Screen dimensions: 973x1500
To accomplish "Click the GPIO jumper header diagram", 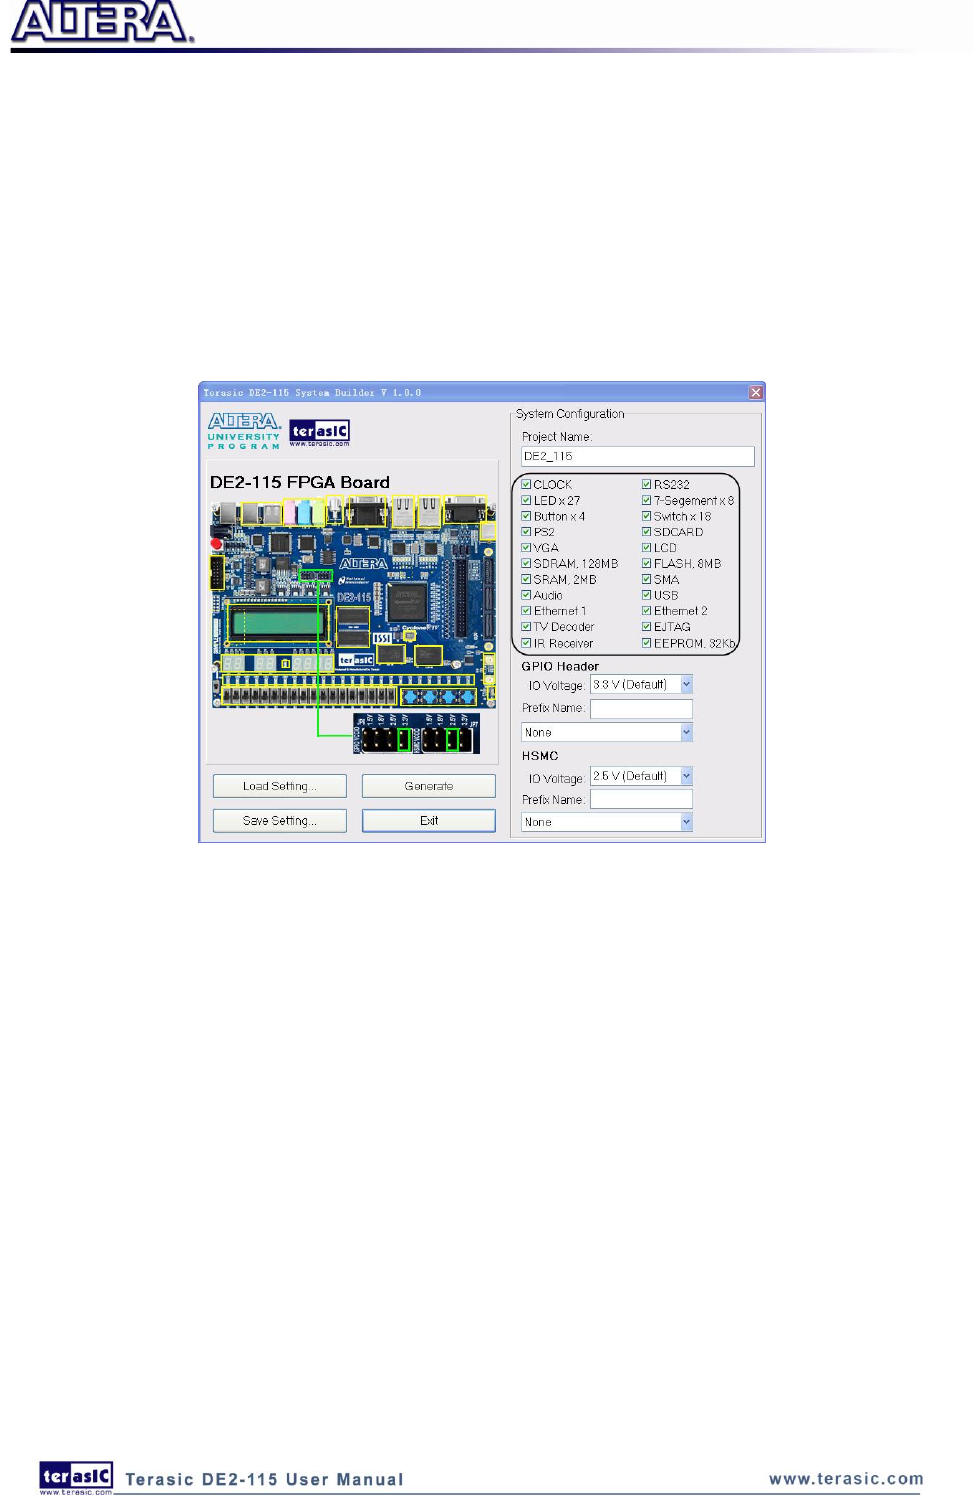I will pos(416,734).
